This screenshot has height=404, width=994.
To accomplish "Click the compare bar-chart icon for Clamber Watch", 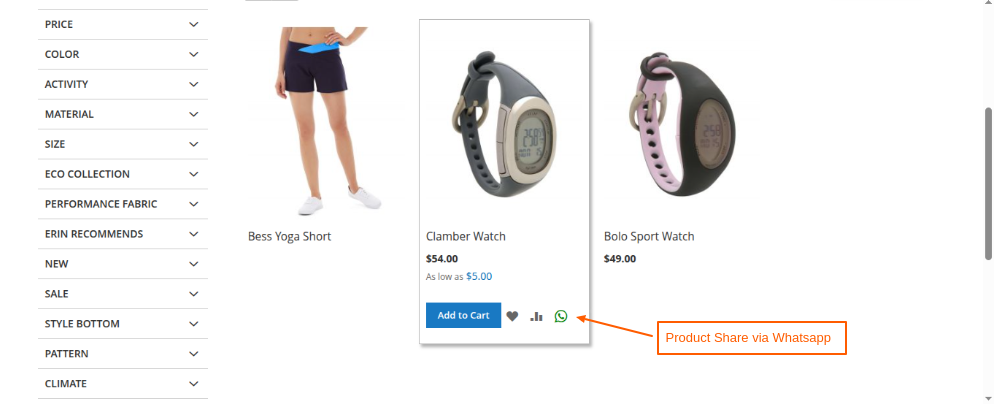I will 536,316.
